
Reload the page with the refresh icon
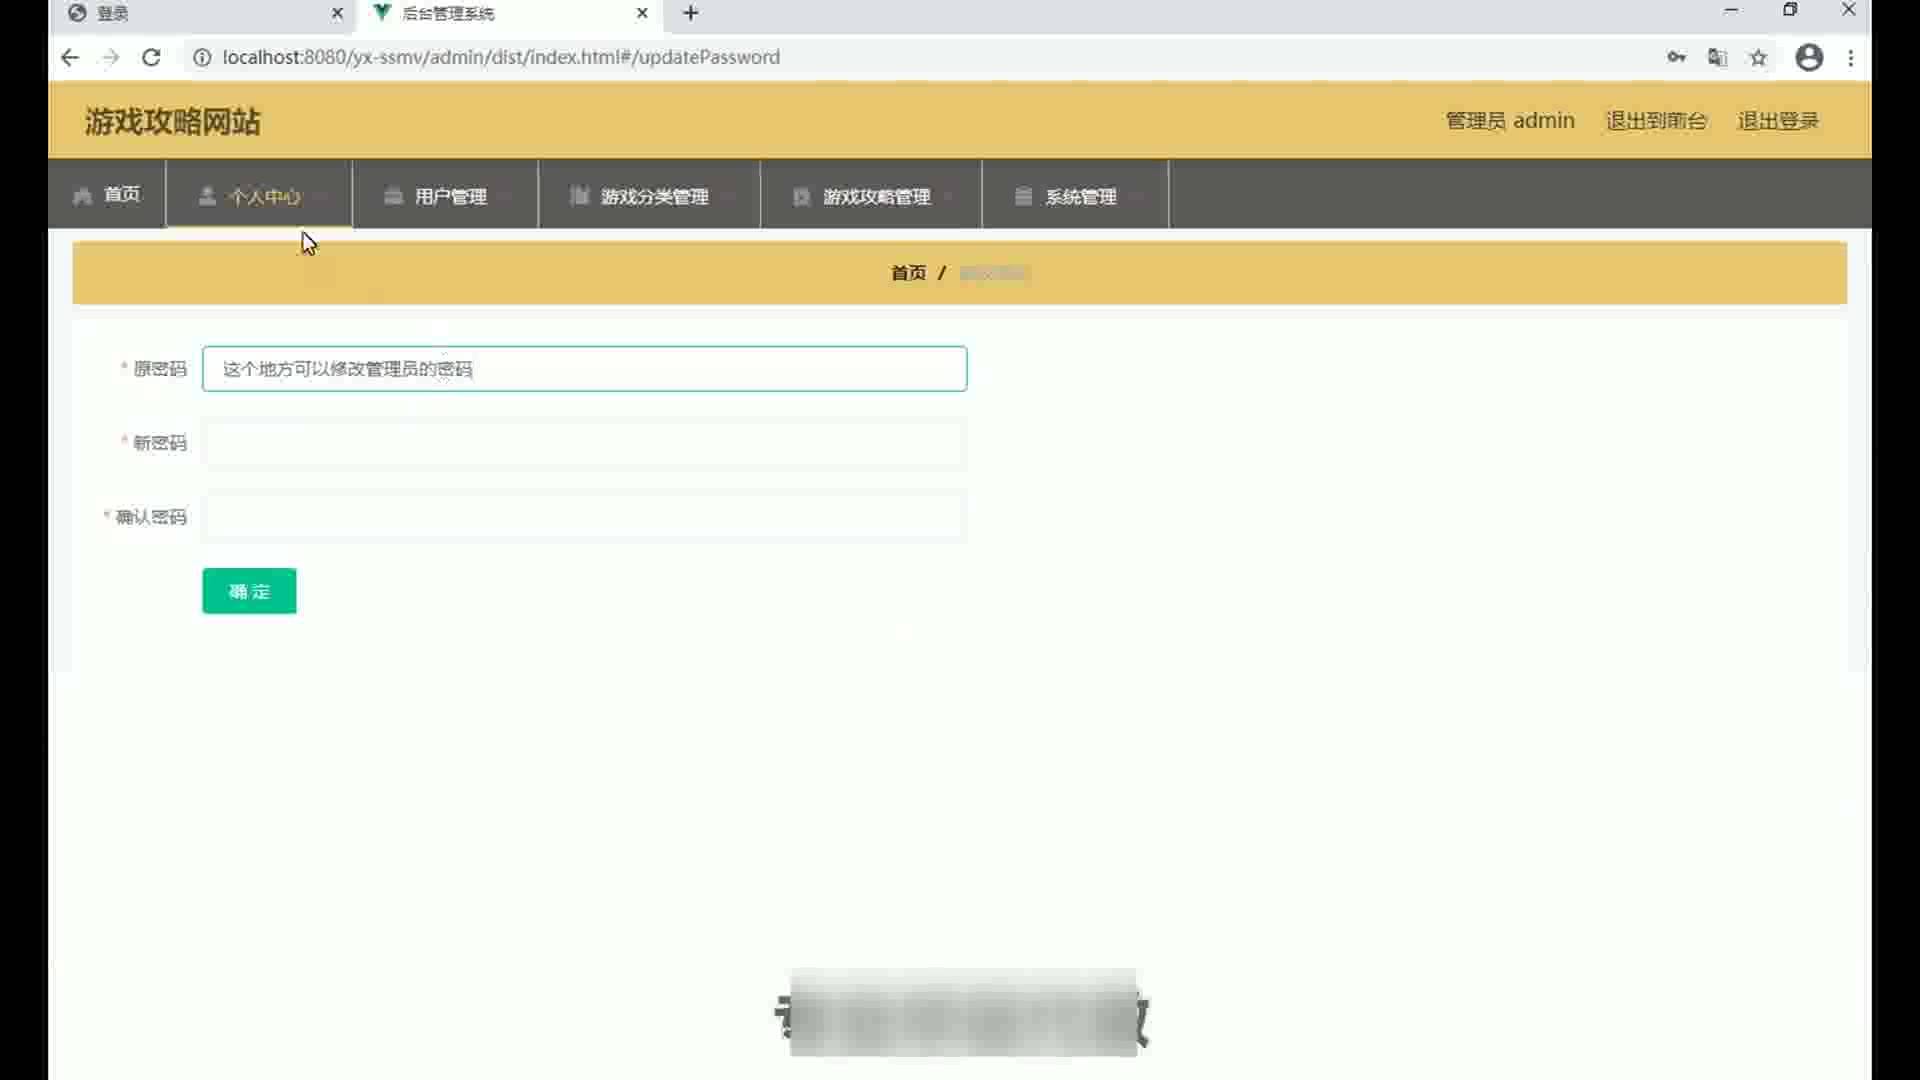(151, 57)
